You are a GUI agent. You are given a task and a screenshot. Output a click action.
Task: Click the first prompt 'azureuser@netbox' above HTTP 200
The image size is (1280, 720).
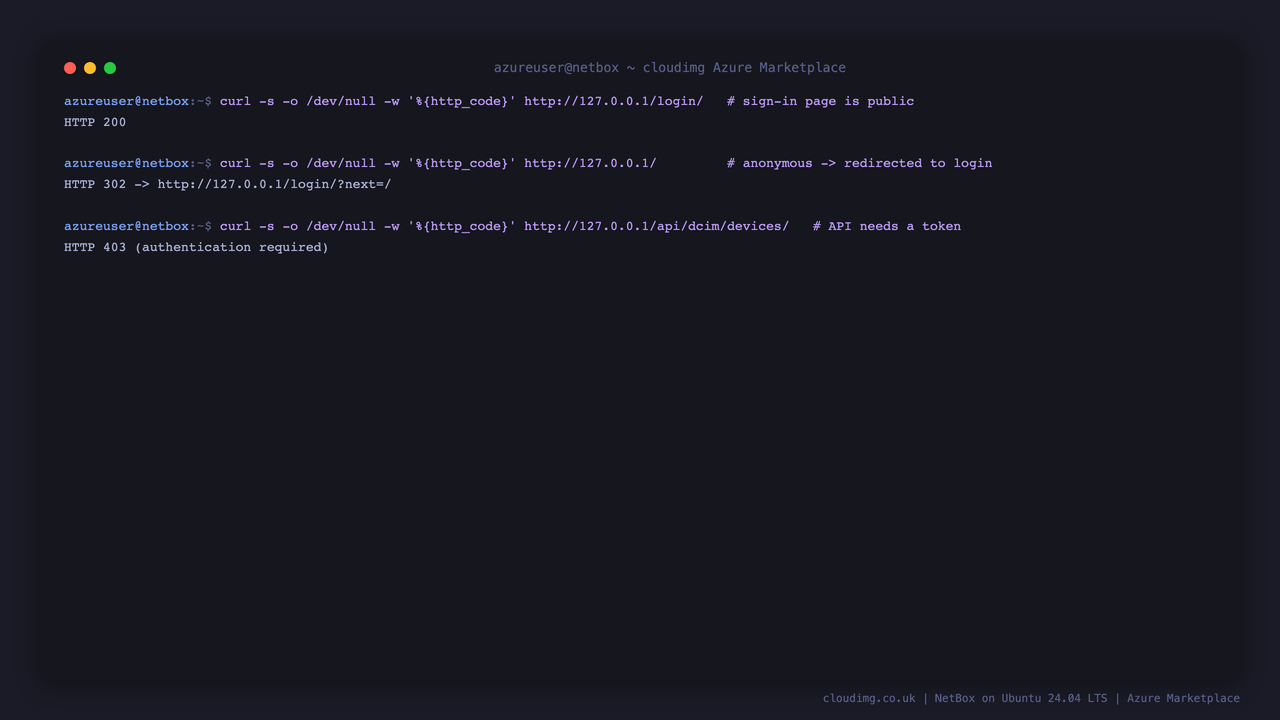click(x=127, y=101)
